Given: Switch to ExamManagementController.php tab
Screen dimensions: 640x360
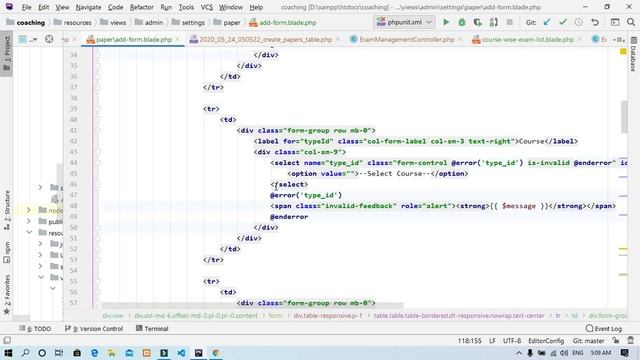Looking at the screenshot, I should [x=406, y=40].
